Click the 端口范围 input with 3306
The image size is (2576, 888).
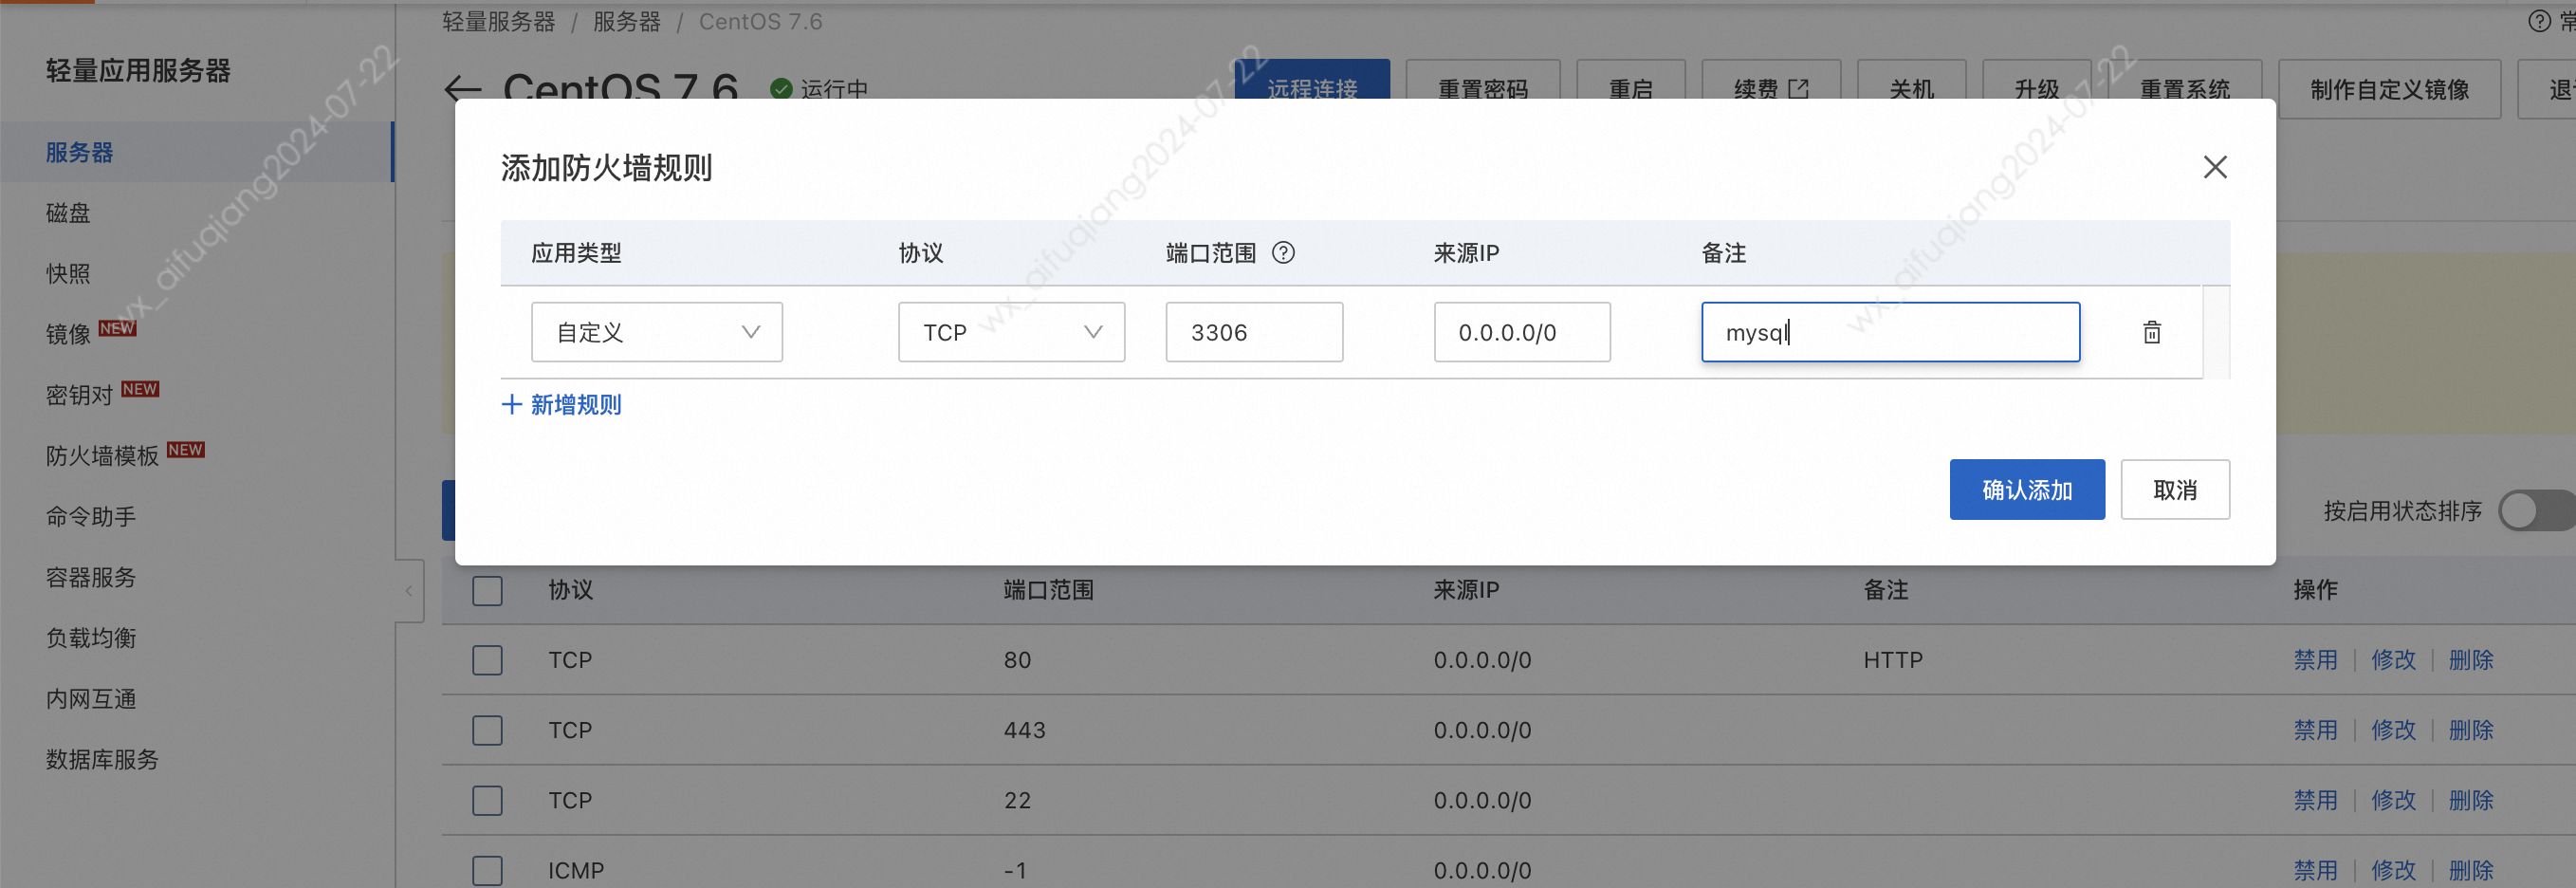coord(1253,332)
